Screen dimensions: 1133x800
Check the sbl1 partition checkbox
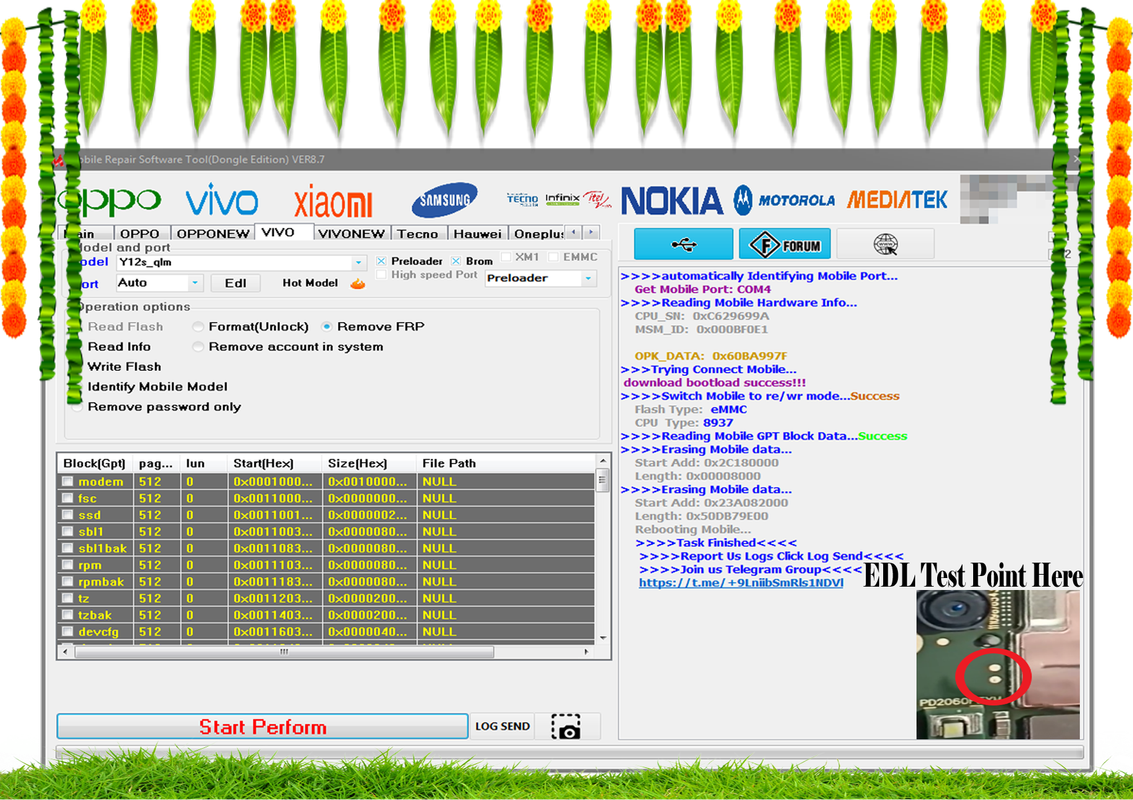coord(68,531)
